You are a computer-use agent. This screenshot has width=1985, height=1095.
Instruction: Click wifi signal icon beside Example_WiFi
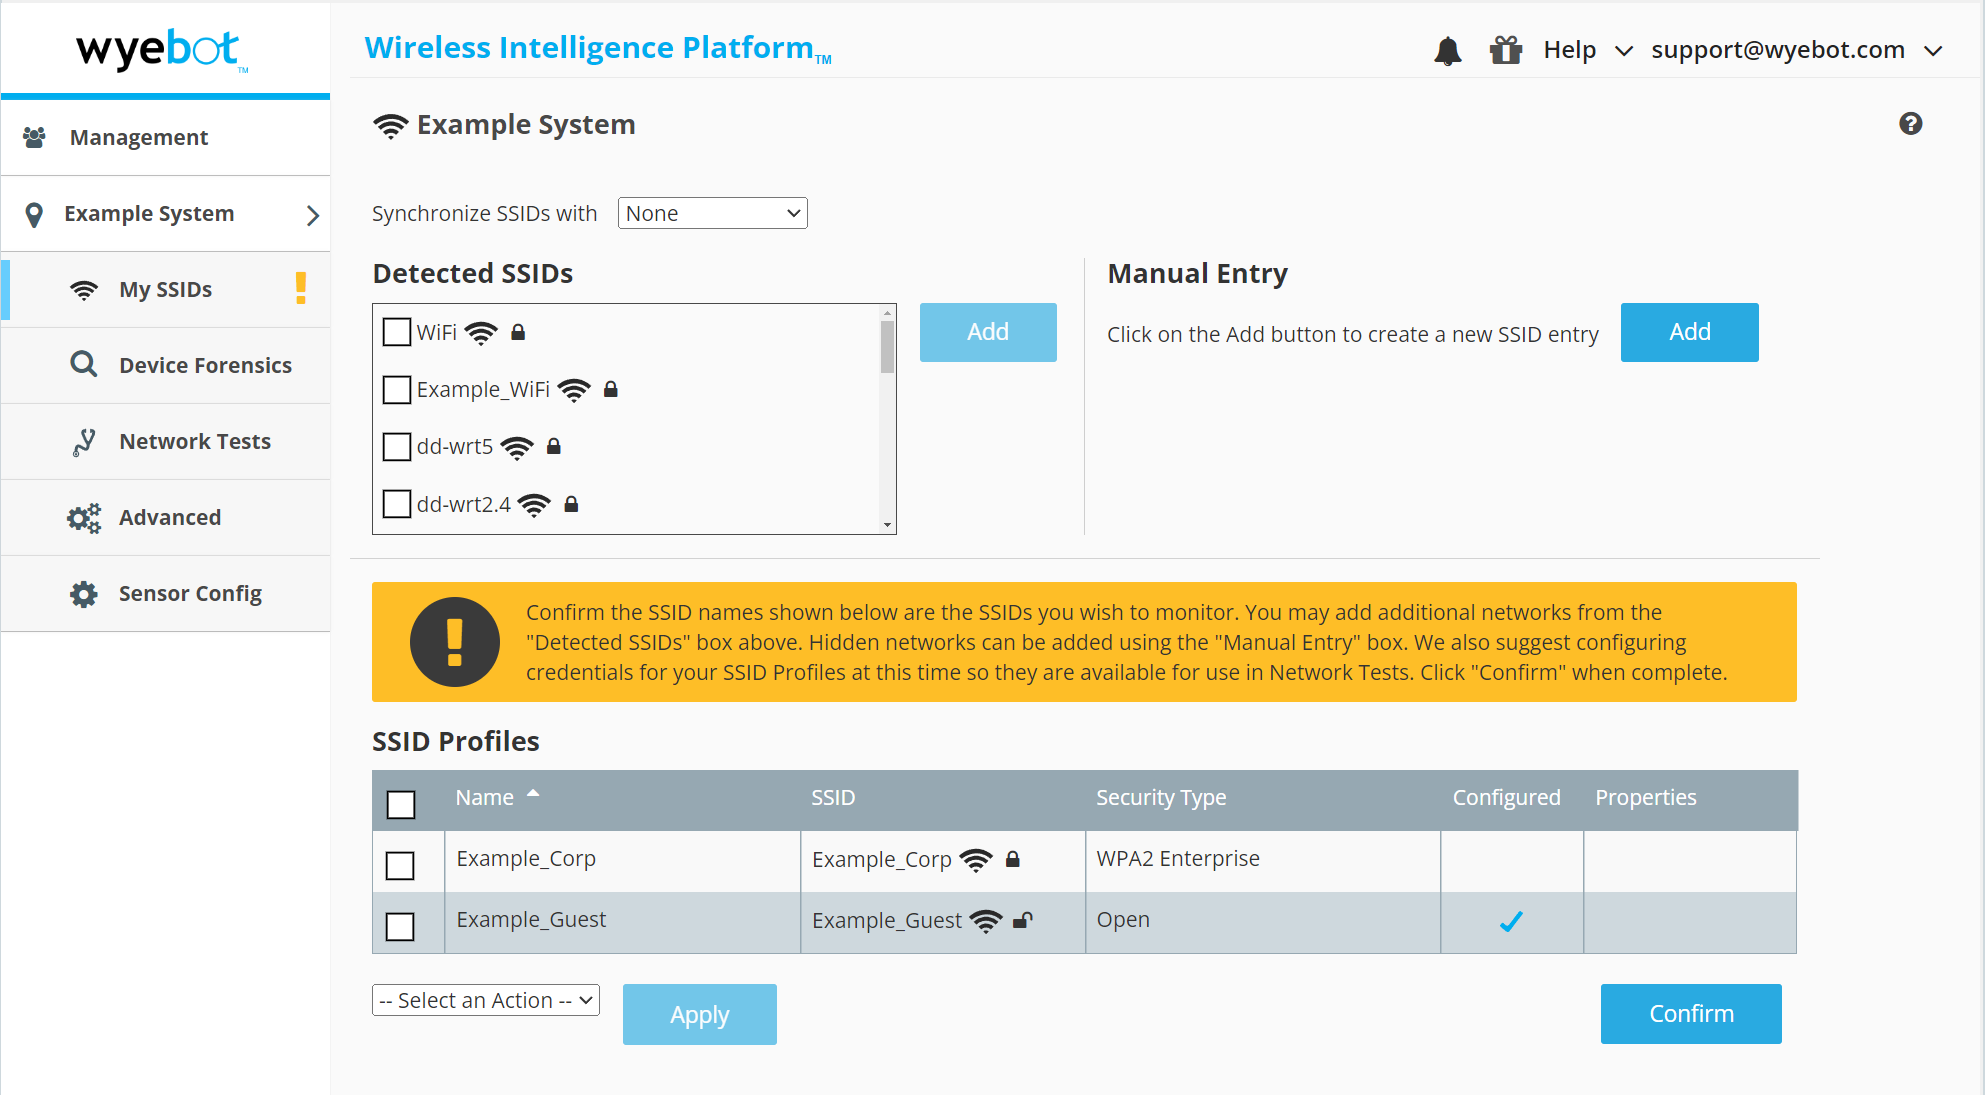click(574, 390)
